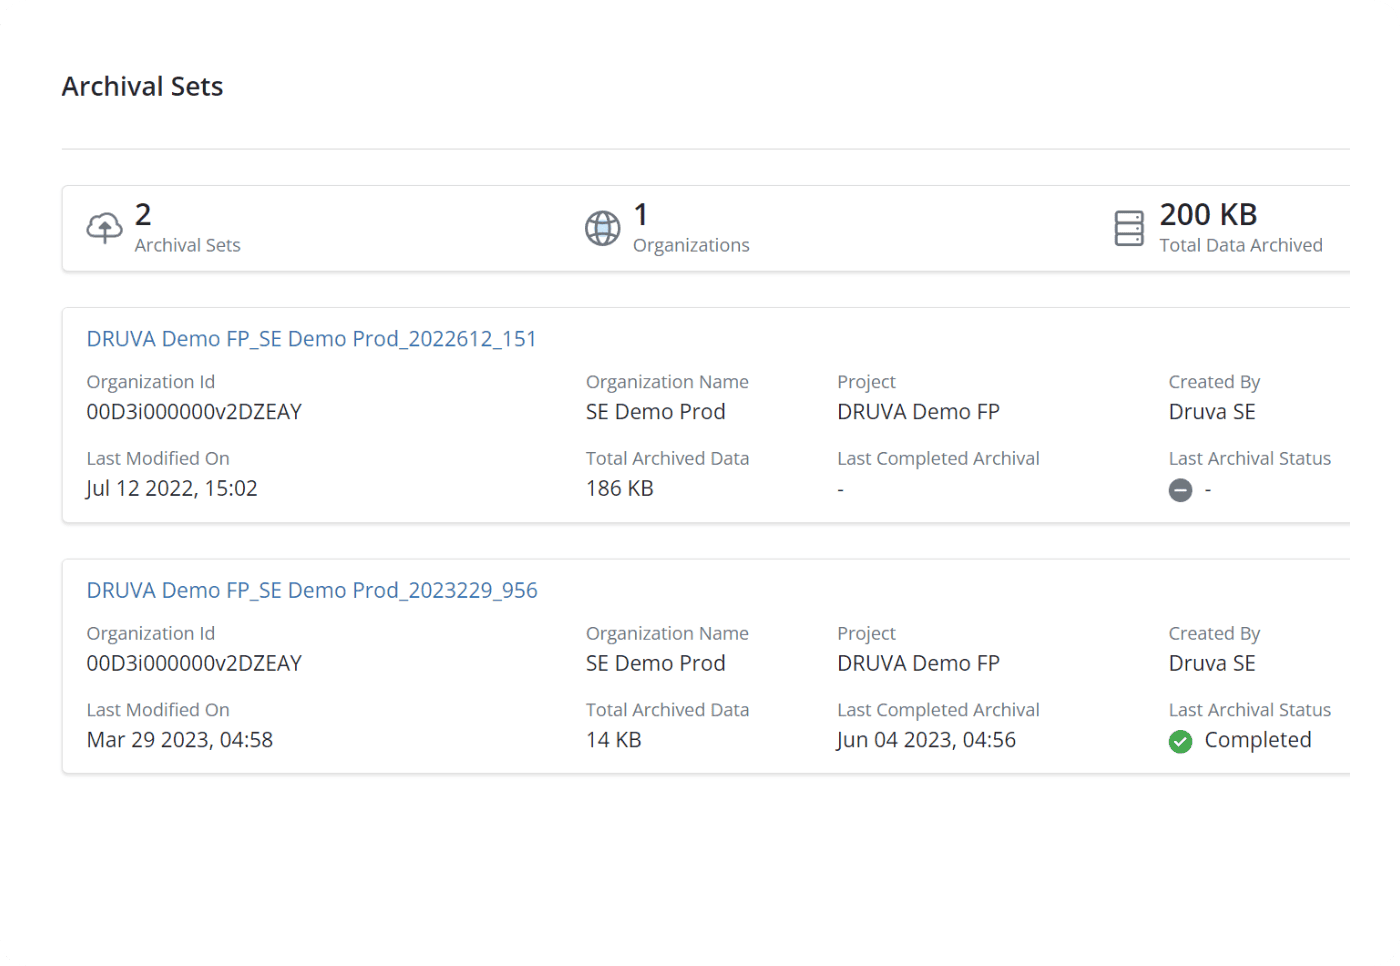Image resolution: width=1400 pixels, height=966 pixels.
Task: Click the storage Total Data Archived icon
Action: (x=1128, y=228)
